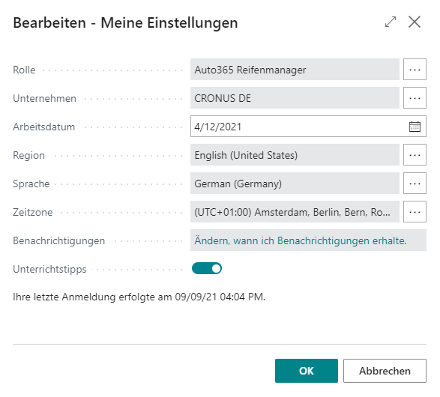Open the Zeitzone lookup ellipsis button
The width and height of the screenshot is (440, 397).
click(414, 212)
